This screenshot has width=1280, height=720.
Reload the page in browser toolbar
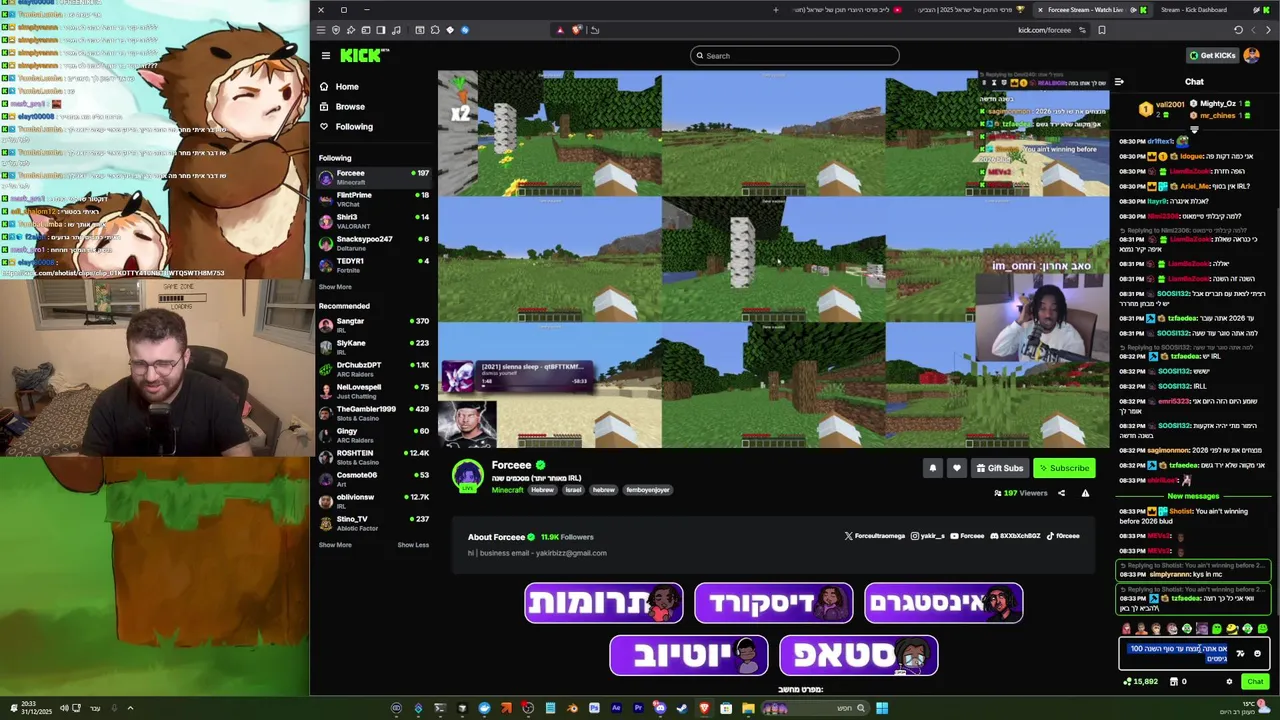pos(1238,30)
